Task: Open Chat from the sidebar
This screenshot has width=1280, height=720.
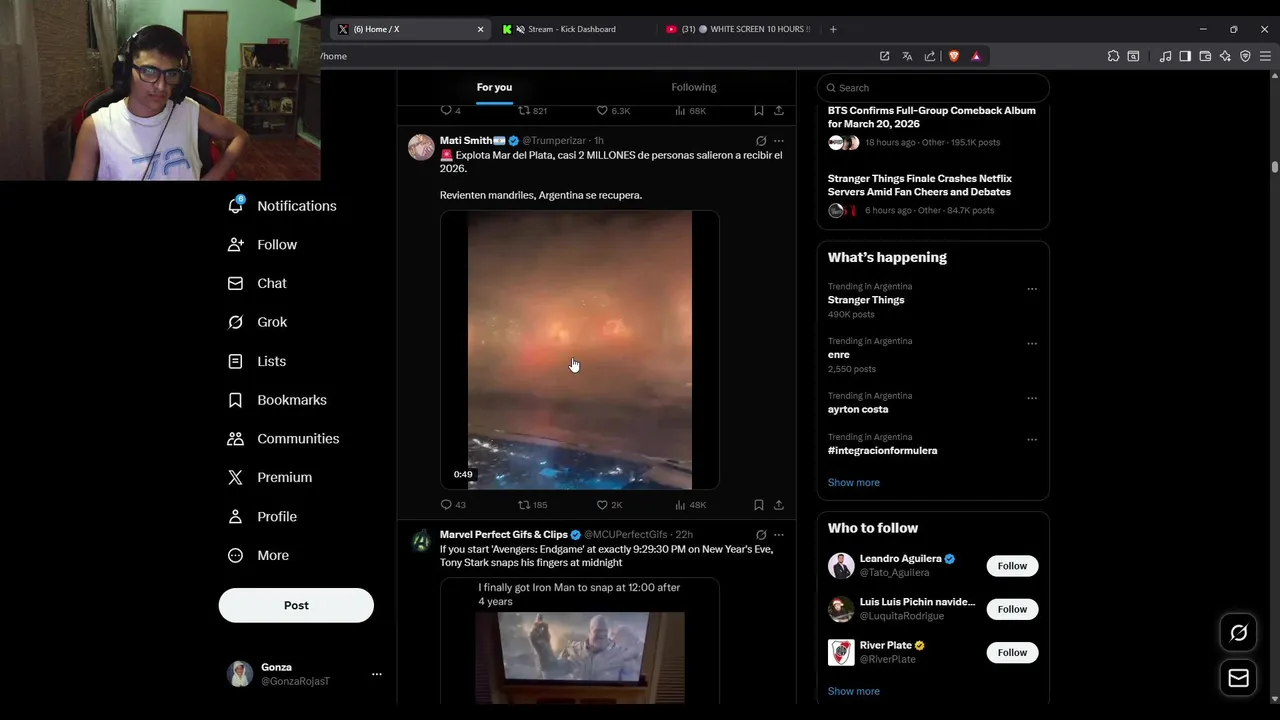Action: pyautogui.click(x=257, y=284)
